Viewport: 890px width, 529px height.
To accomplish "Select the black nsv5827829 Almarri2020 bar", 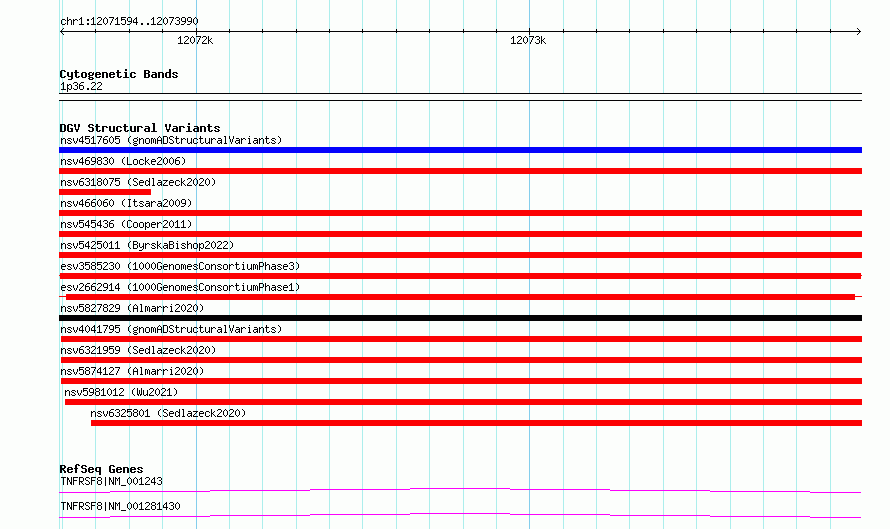I will [460, 318].
